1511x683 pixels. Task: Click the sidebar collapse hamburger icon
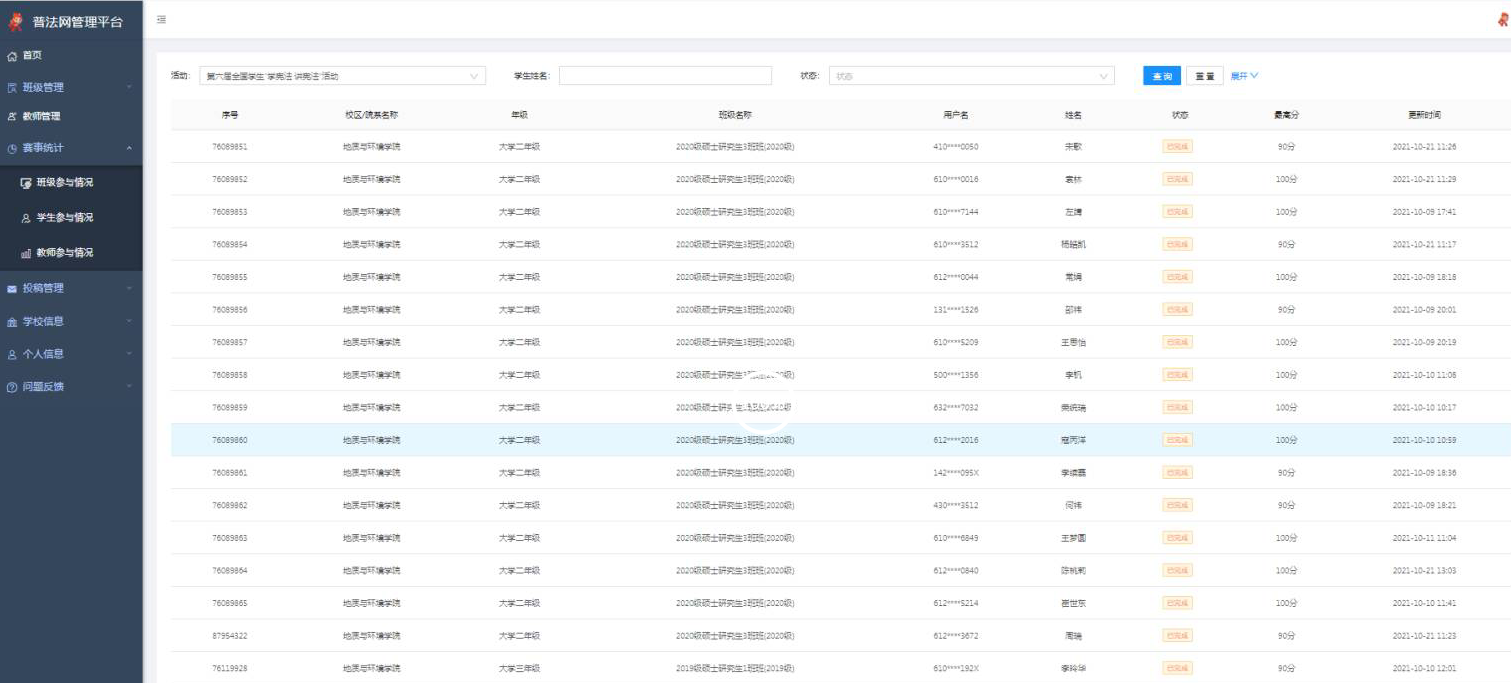point(161,20)
